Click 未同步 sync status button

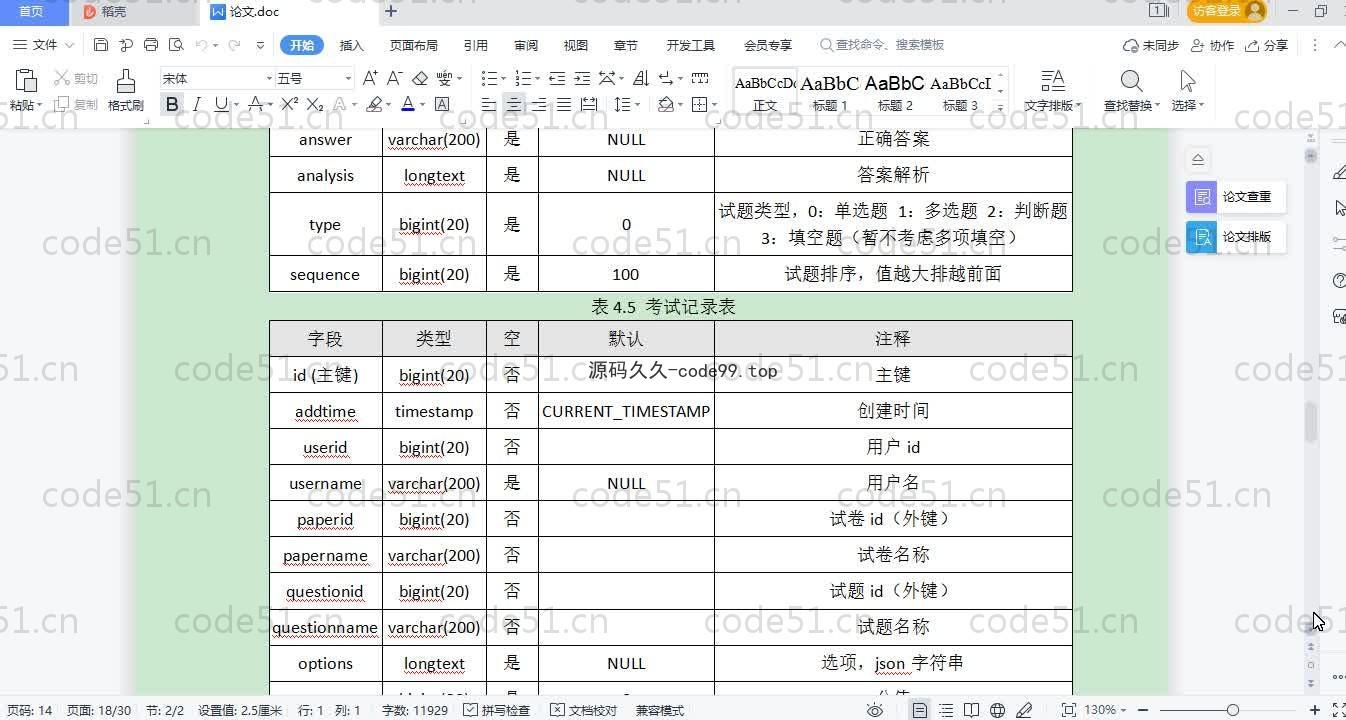pos(1151,45)
